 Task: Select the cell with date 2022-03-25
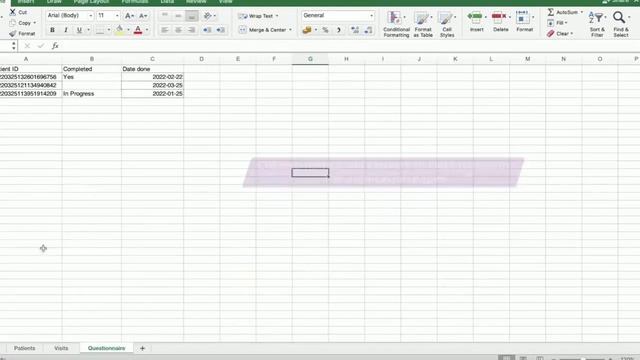(152, 85)
